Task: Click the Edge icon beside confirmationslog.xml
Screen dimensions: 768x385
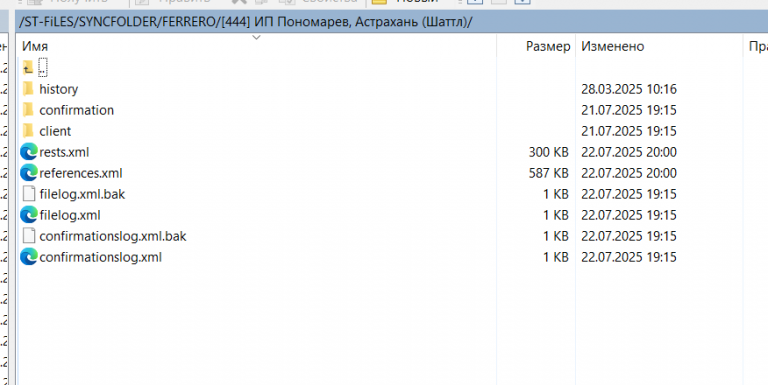Action: click(29, 257)
